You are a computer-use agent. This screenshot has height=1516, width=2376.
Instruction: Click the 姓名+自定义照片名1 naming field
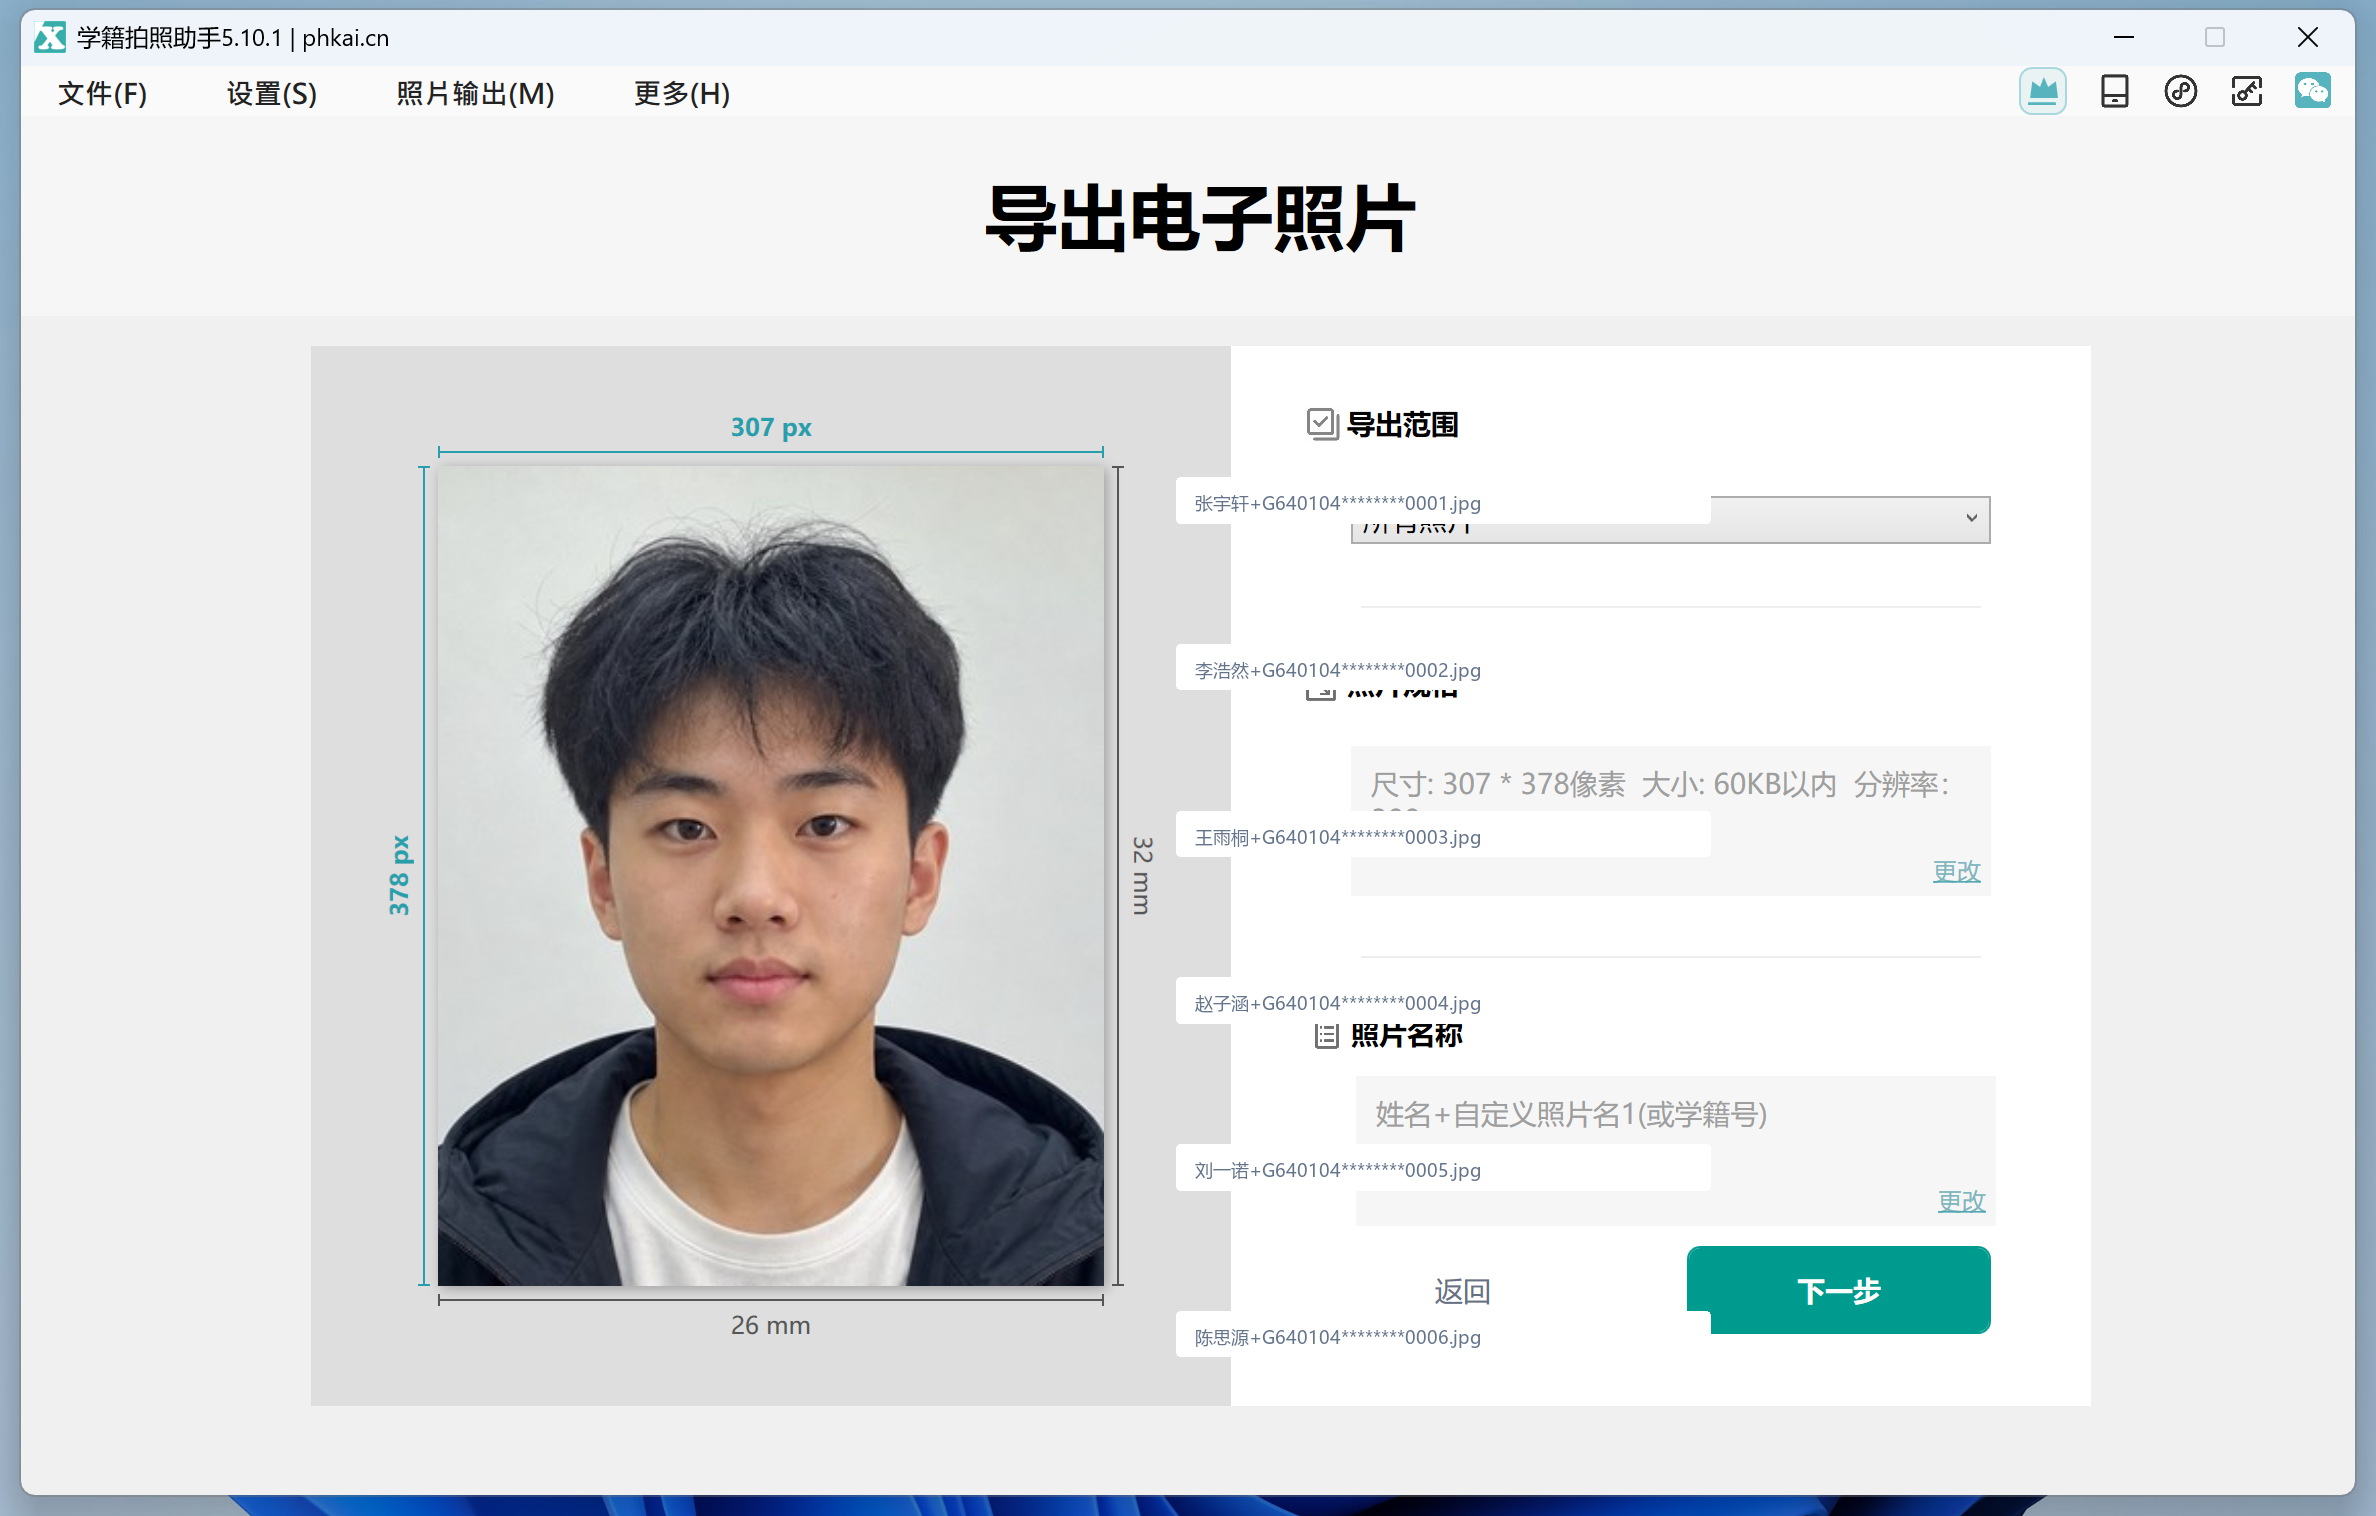tap(1675, 1150)
